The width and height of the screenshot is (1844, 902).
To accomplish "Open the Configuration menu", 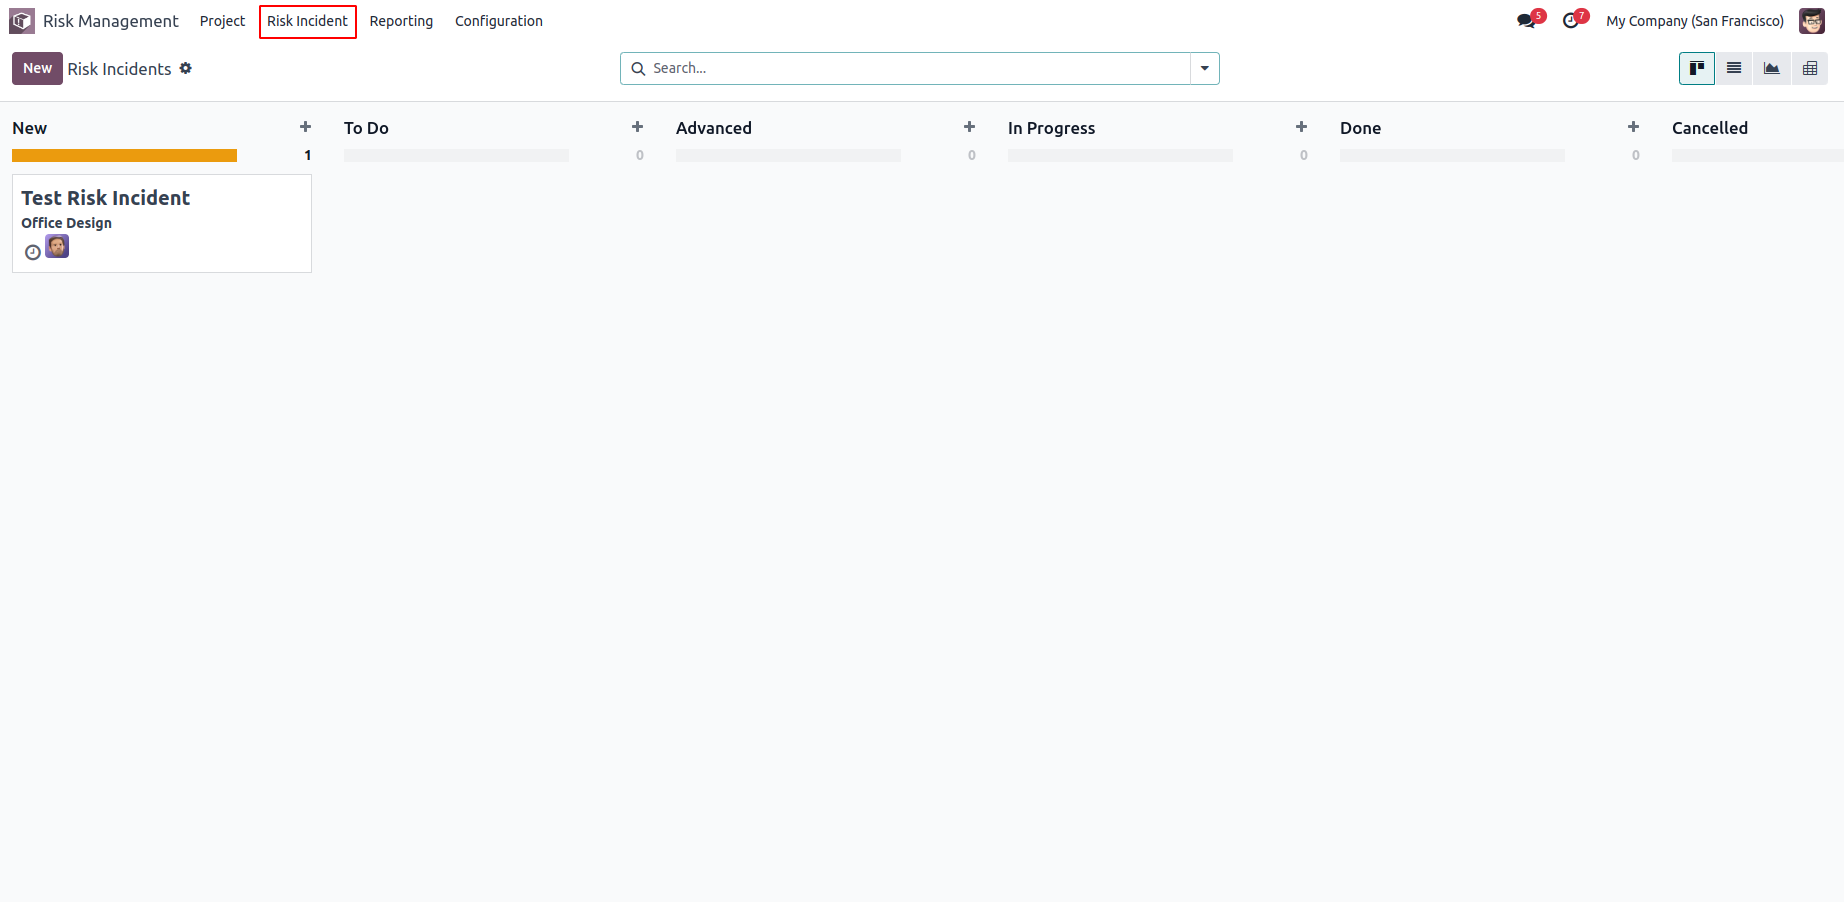I will point(498,21).
